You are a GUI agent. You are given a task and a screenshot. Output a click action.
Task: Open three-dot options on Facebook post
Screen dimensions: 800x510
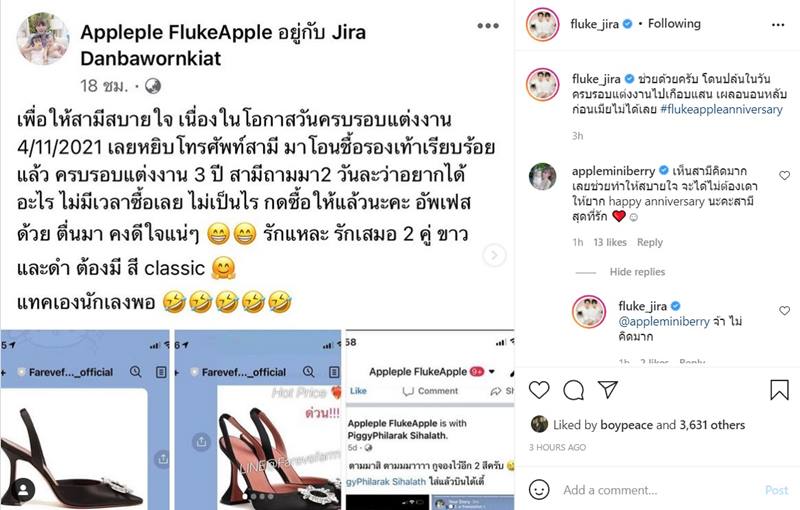pyautogui.click(x=488, y=26)
